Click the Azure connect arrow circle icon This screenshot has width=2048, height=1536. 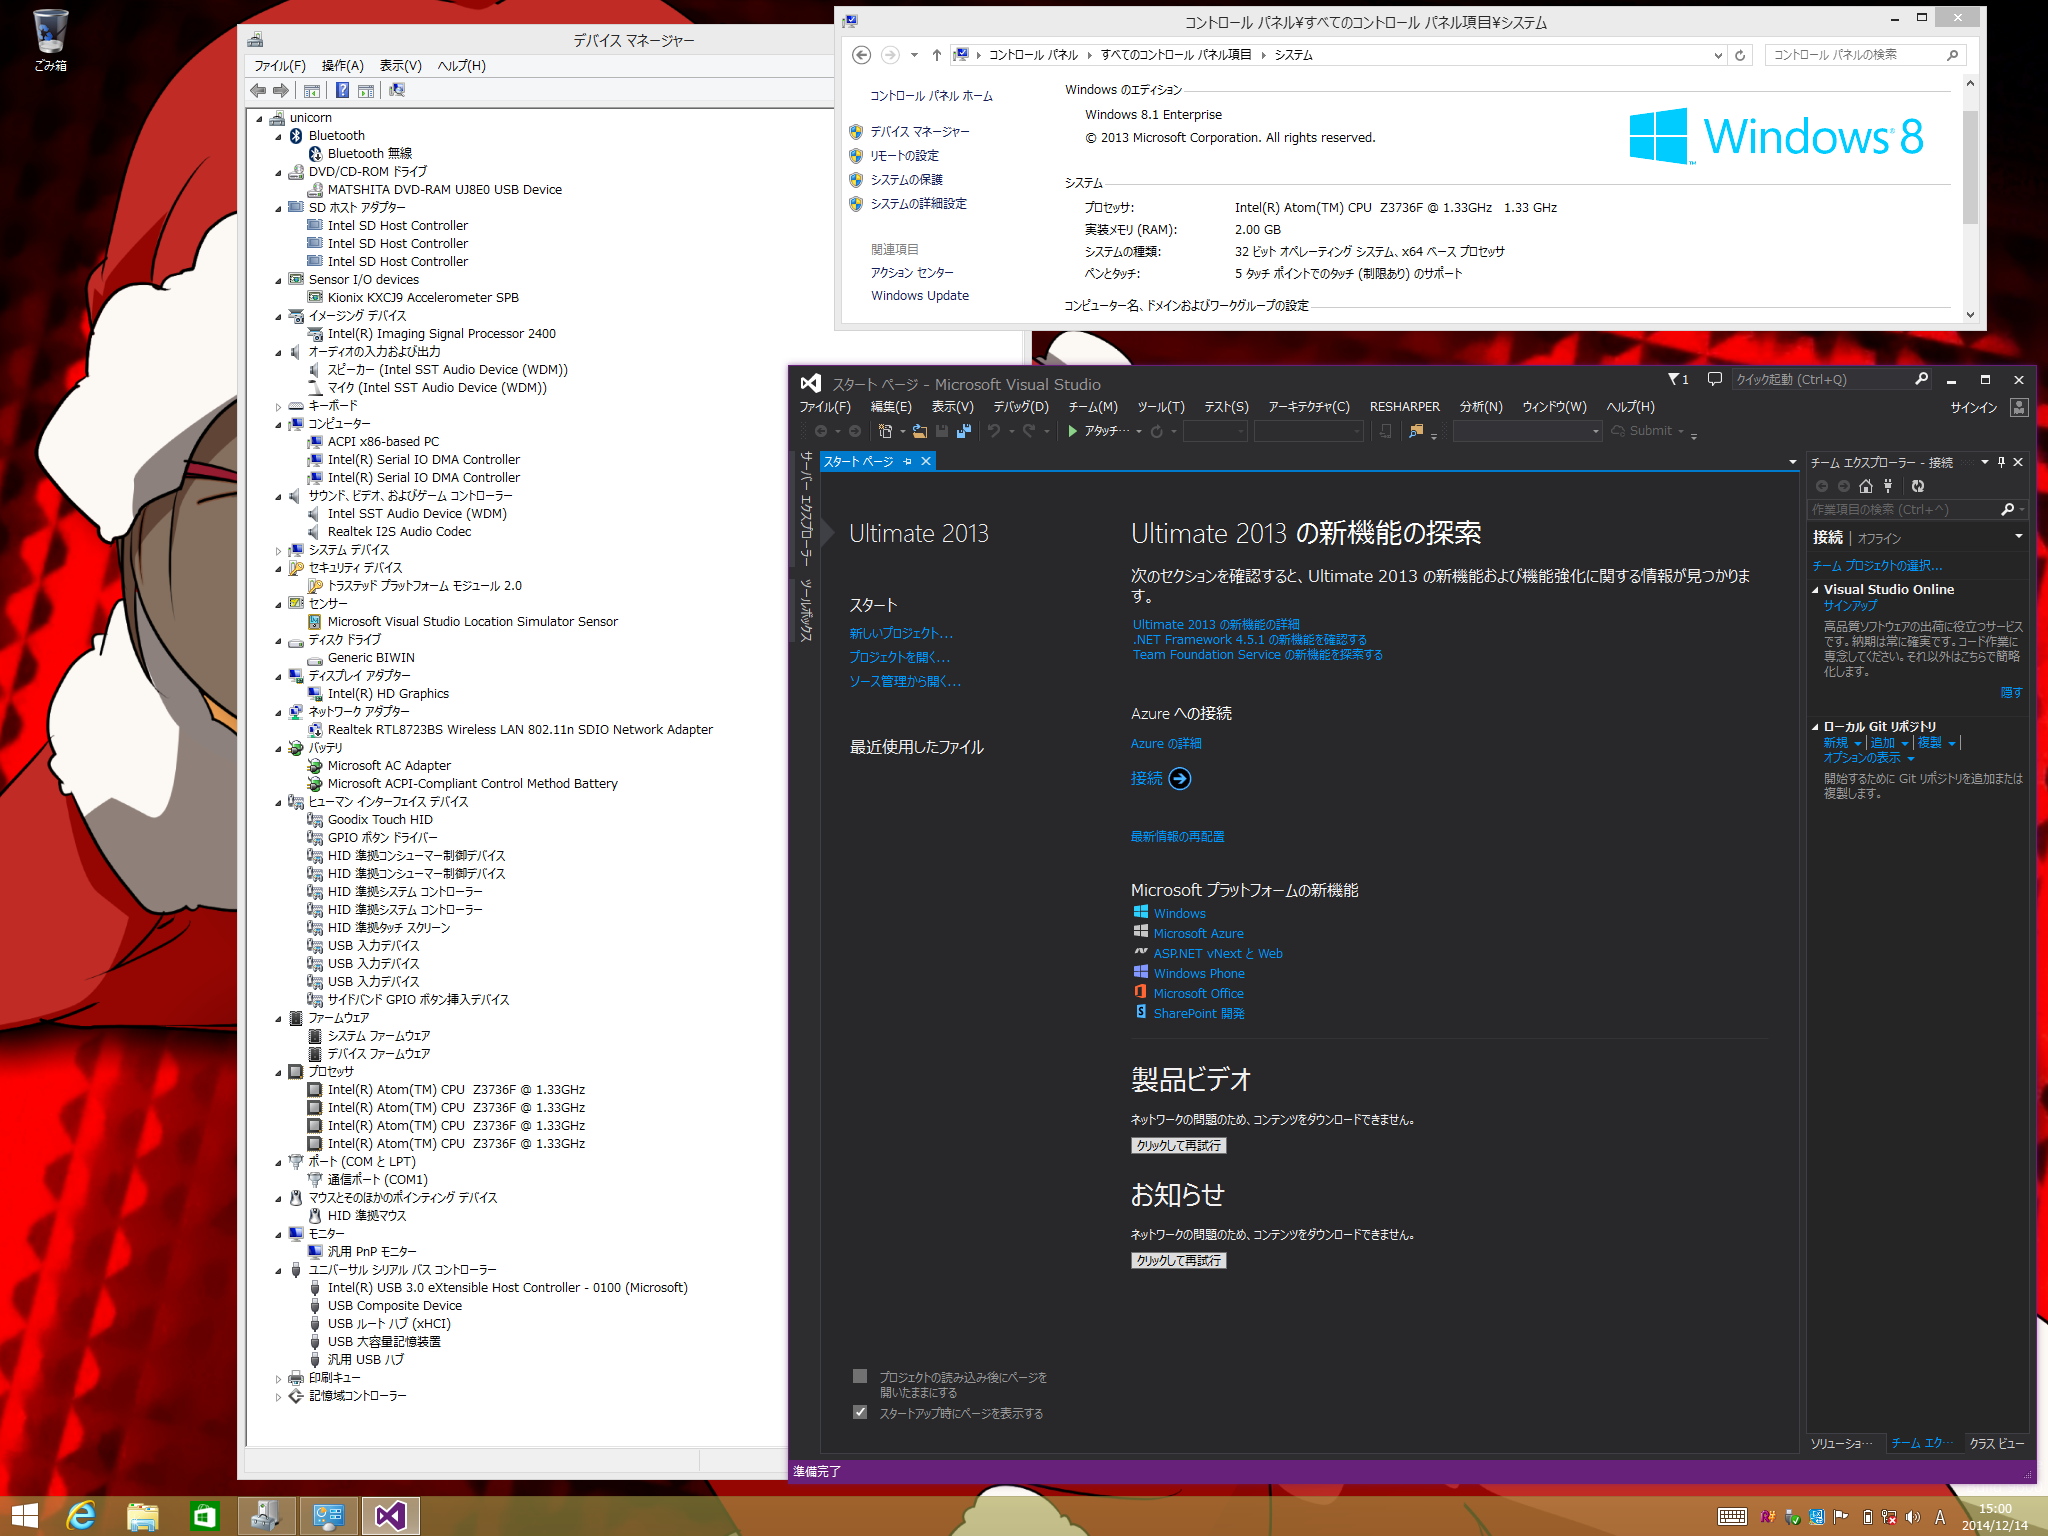[1180, 779]
